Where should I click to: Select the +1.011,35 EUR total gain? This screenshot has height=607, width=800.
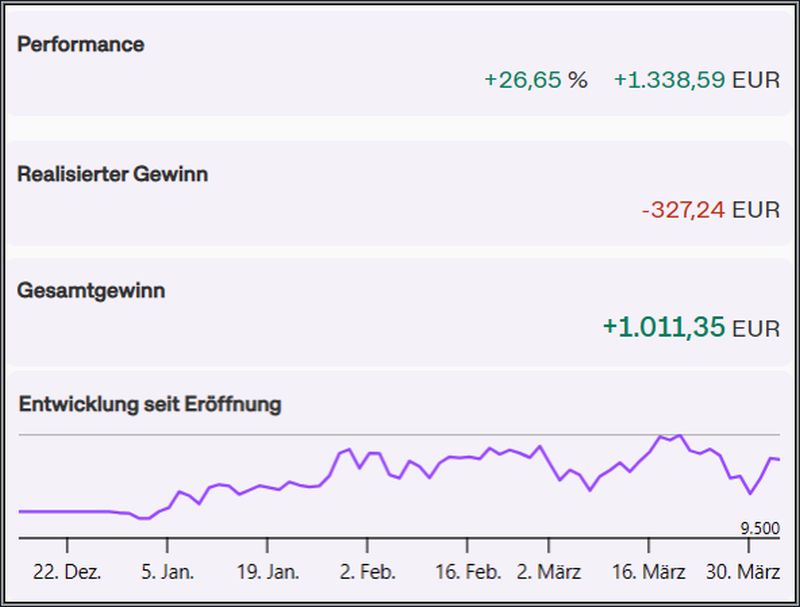(x=690, y=327)
